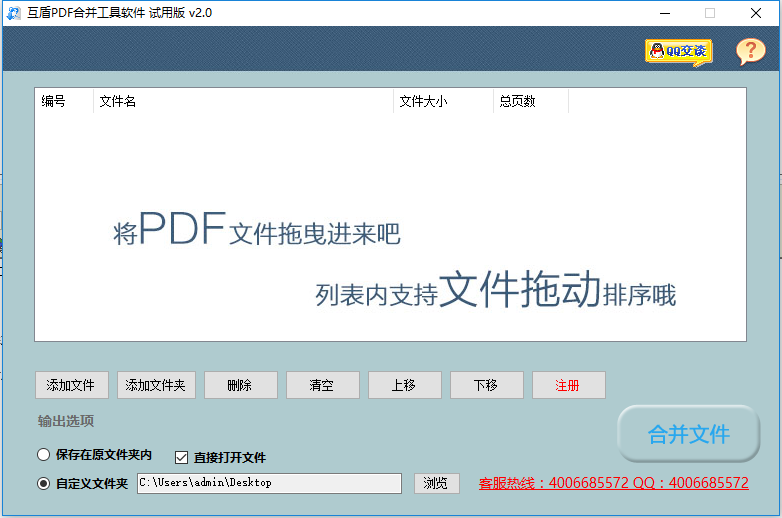Click the 添加文件 button
782x518 pixels.
click(x=72, y=385)
